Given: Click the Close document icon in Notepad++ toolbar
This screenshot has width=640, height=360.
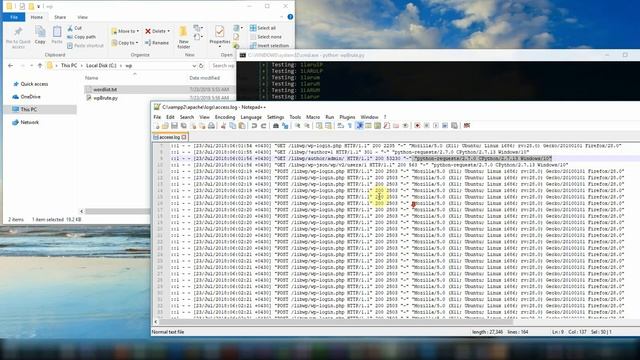Looking at the screenshot, I should [193, 126].
